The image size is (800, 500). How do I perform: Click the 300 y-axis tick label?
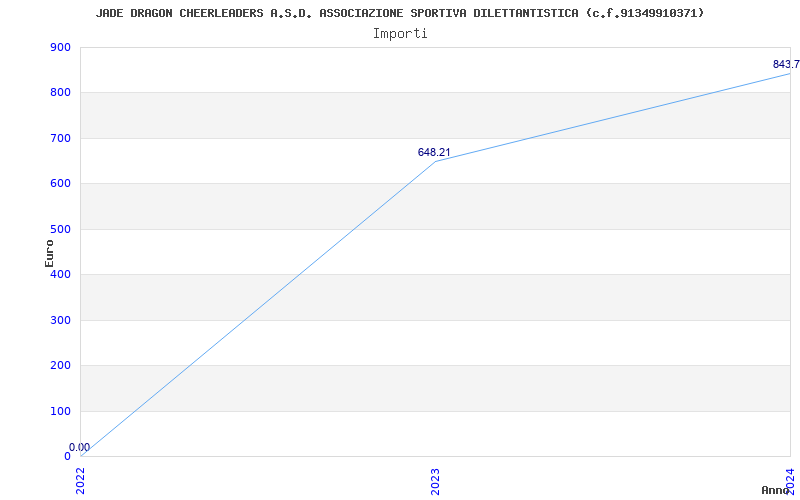[x=60, y=320]
